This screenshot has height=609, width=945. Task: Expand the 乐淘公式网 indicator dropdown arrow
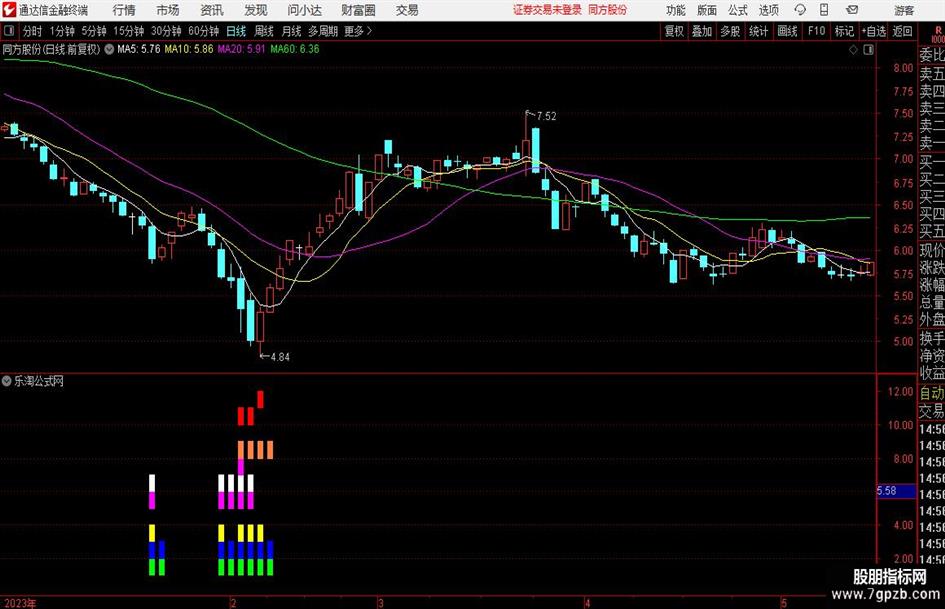click(x=7, y=381)
